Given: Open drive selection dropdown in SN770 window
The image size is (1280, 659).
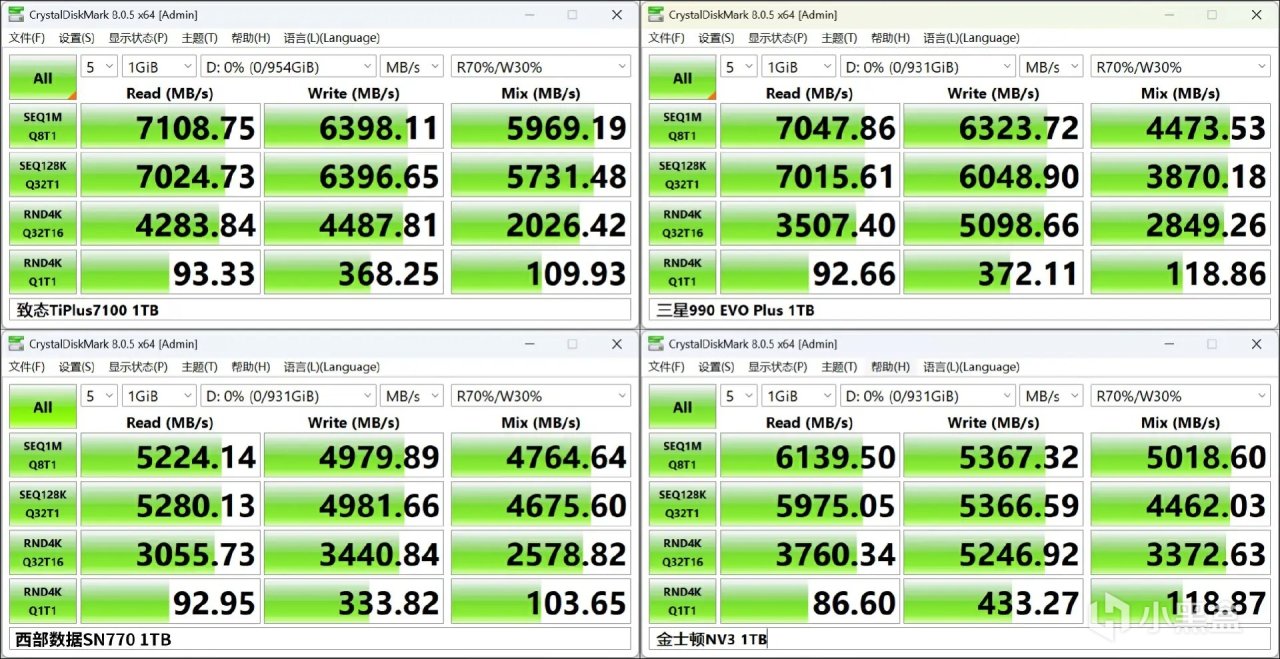Looking at the screenshot, I should pos(288,396).
